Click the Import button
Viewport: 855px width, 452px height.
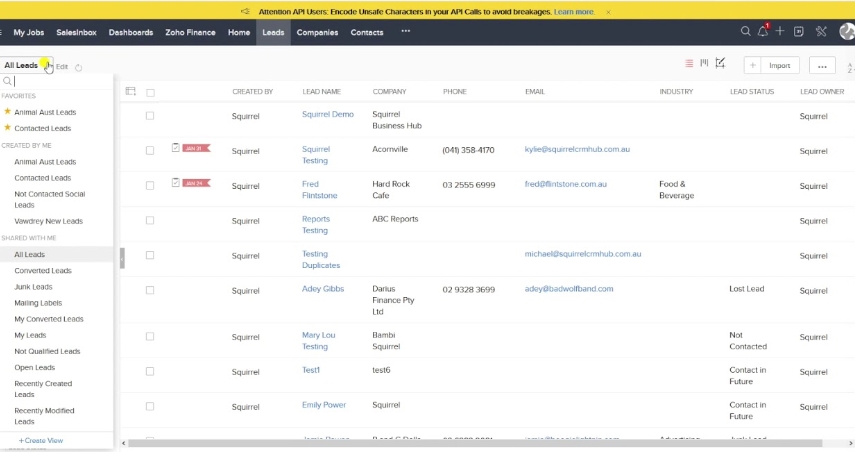coord(780,65)
